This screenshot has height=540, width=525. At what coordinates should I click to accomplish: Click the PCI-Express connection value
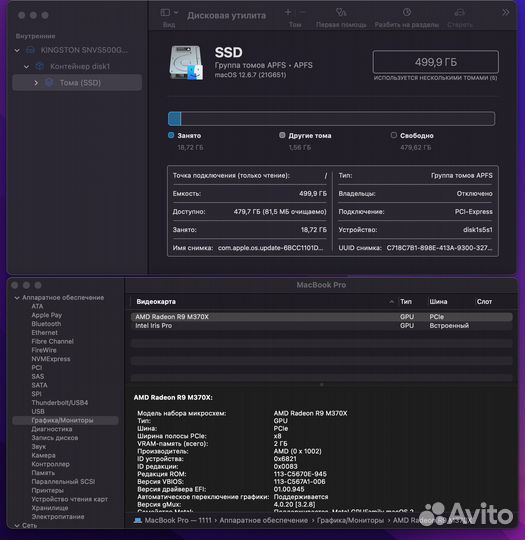point(473,212)
